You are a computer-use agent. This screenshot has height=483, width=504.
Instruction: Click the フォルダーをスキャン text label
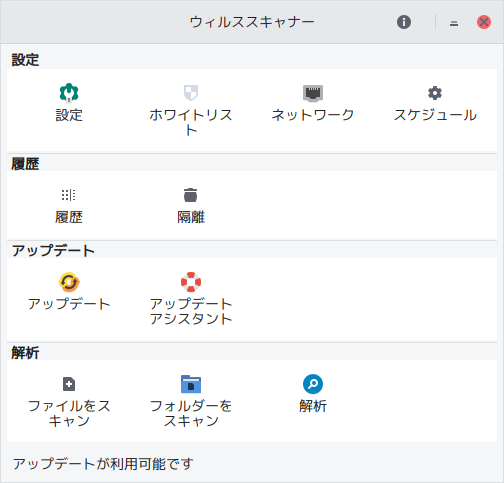pos(191,413)
